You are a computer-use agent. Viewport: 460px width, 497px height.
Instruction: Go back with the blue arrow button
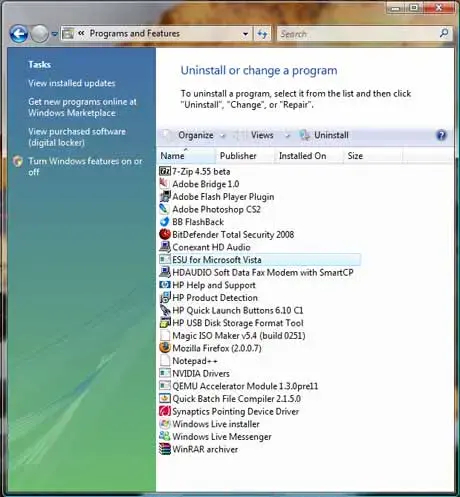[x=18, y=34]
